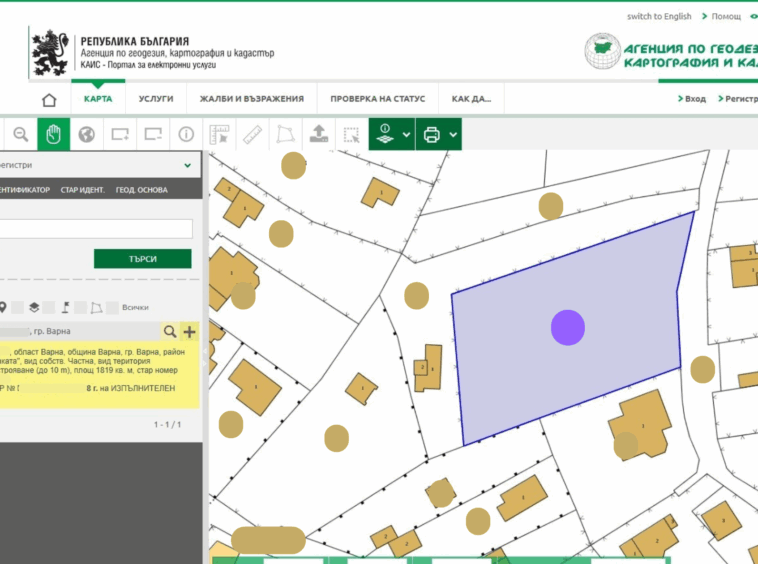
Task: Zoom to result with magnifier icon
Action: [170, 332]
